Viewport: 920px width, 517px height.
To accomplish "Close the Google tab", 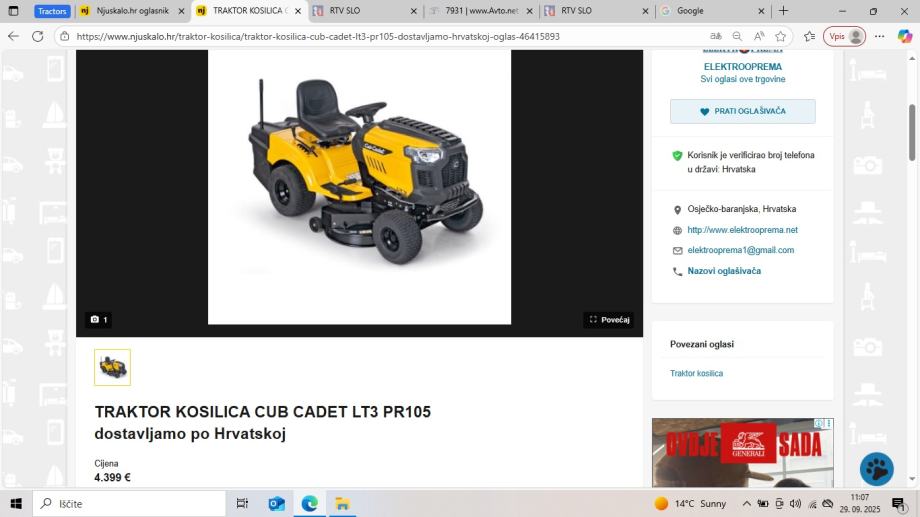I will (762, 11).
